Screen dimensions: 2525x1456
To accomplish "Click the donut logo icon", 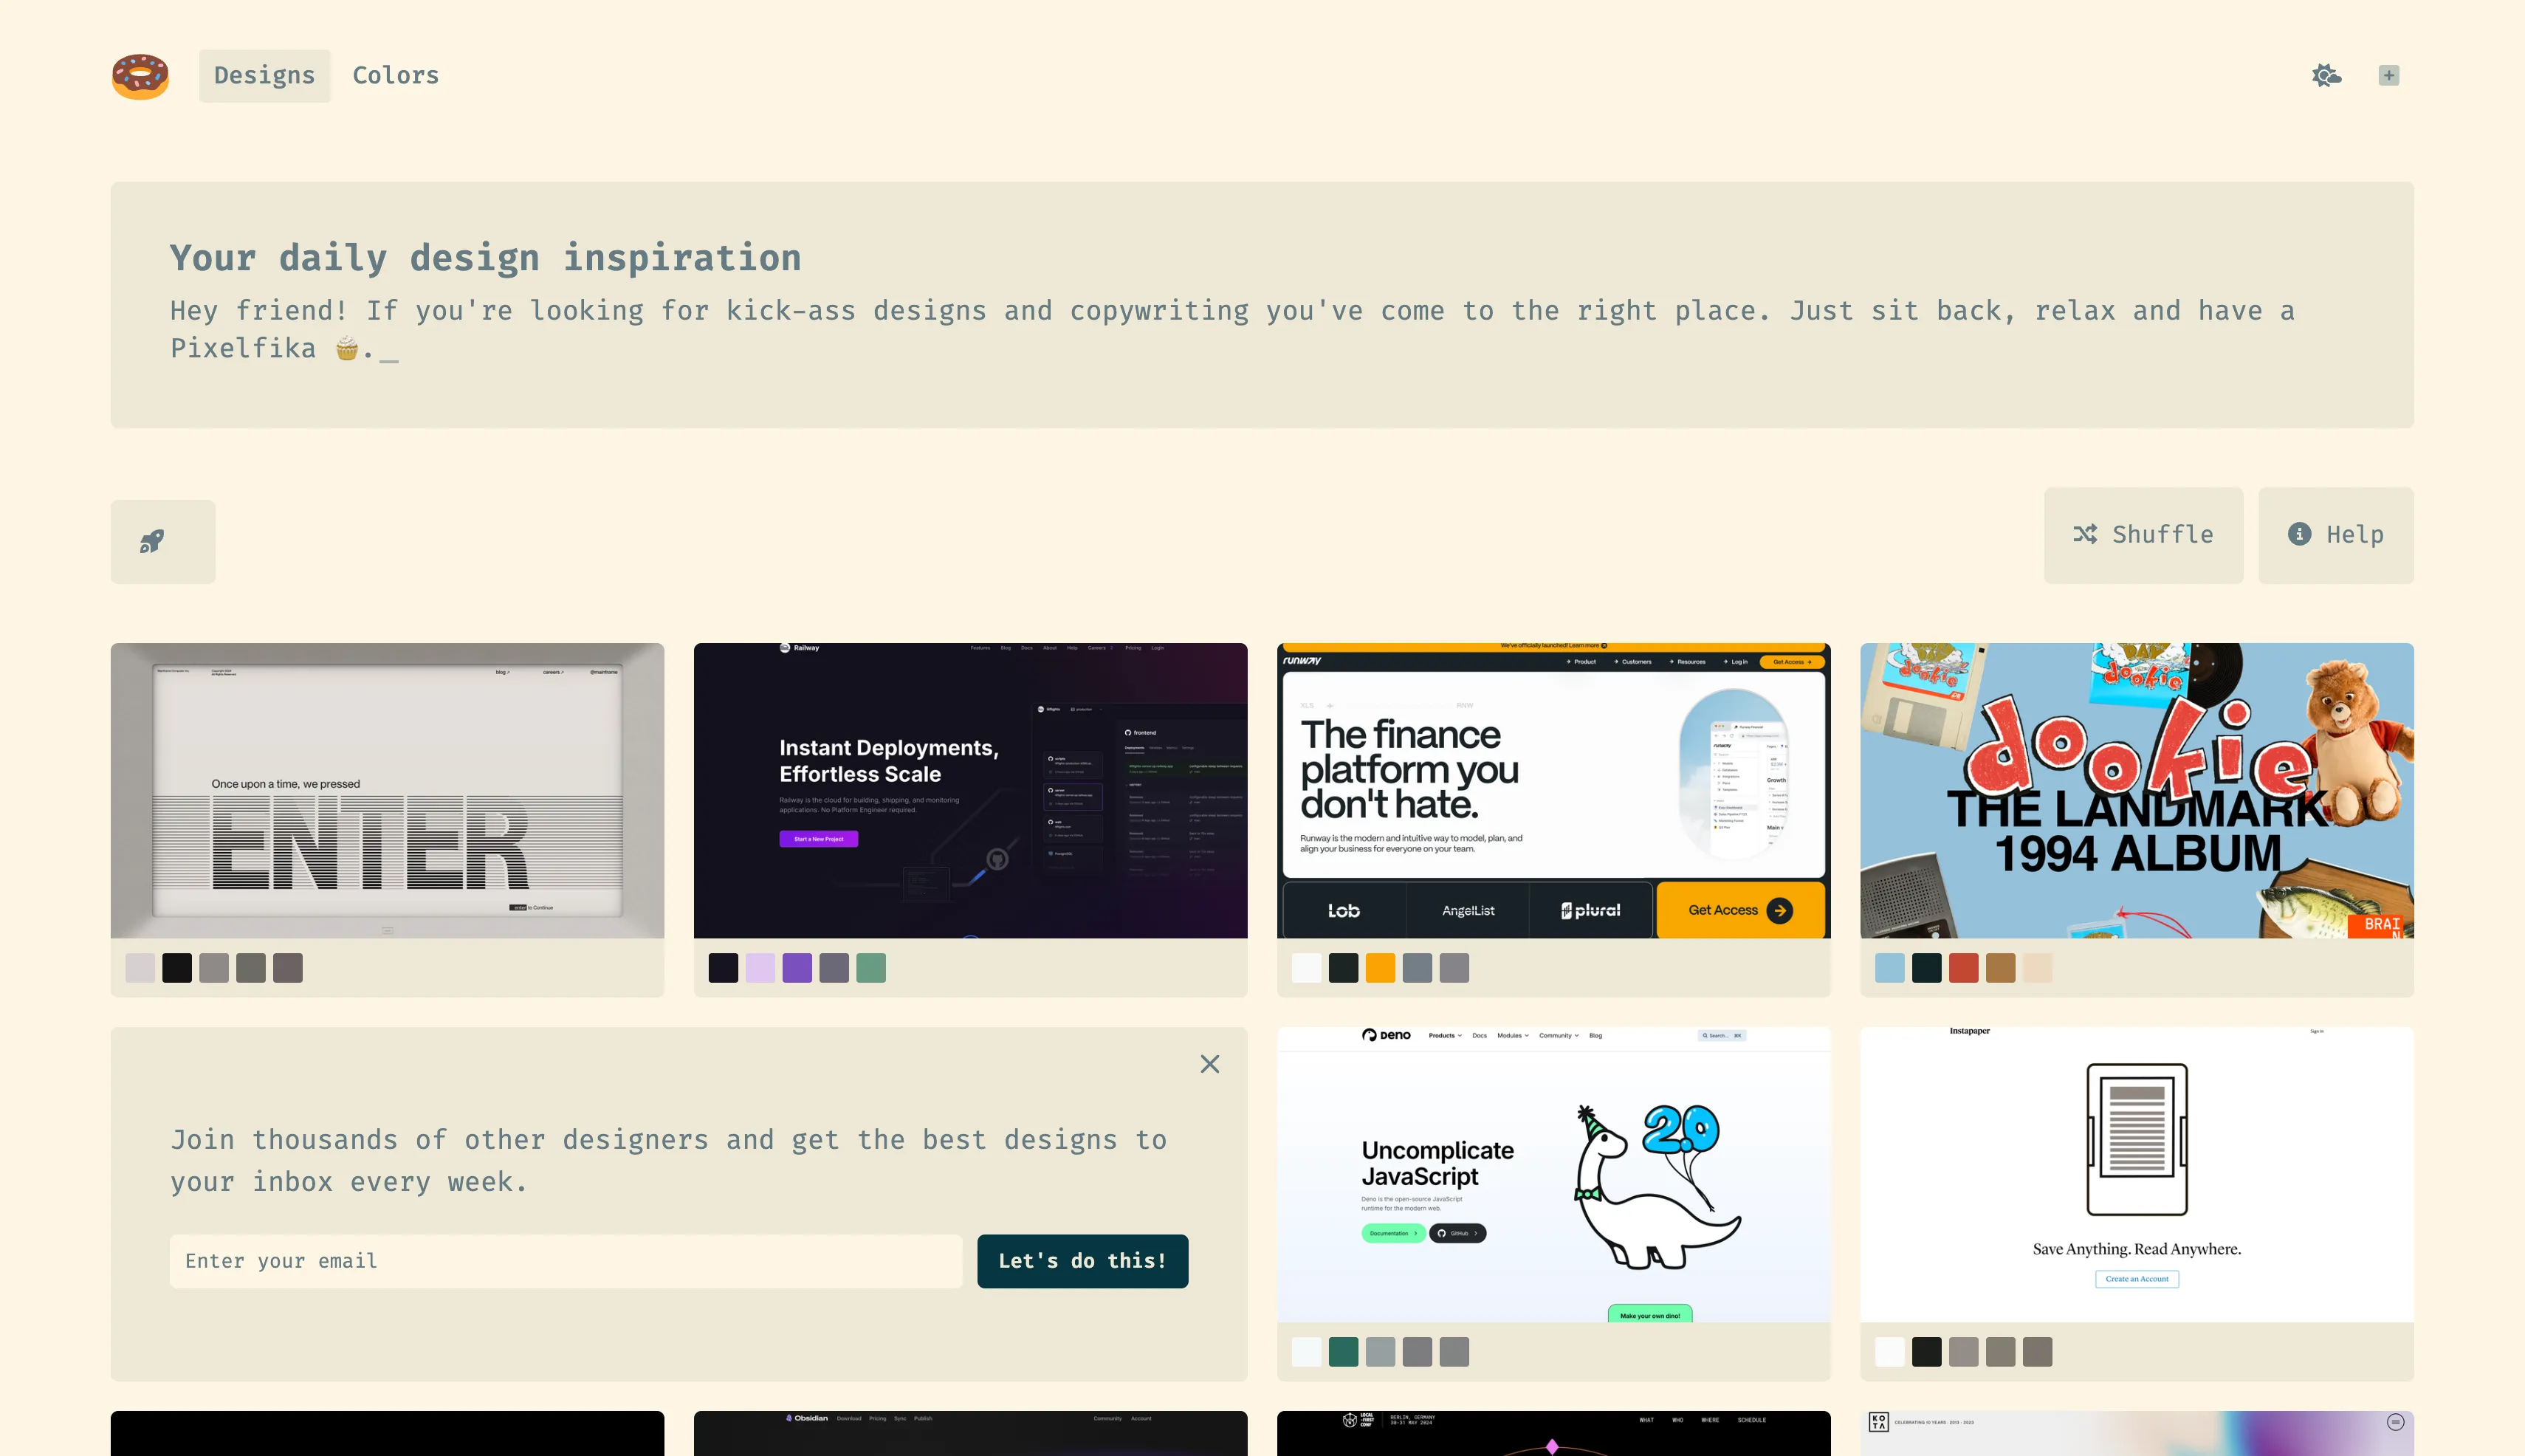I will pos(140,76).
